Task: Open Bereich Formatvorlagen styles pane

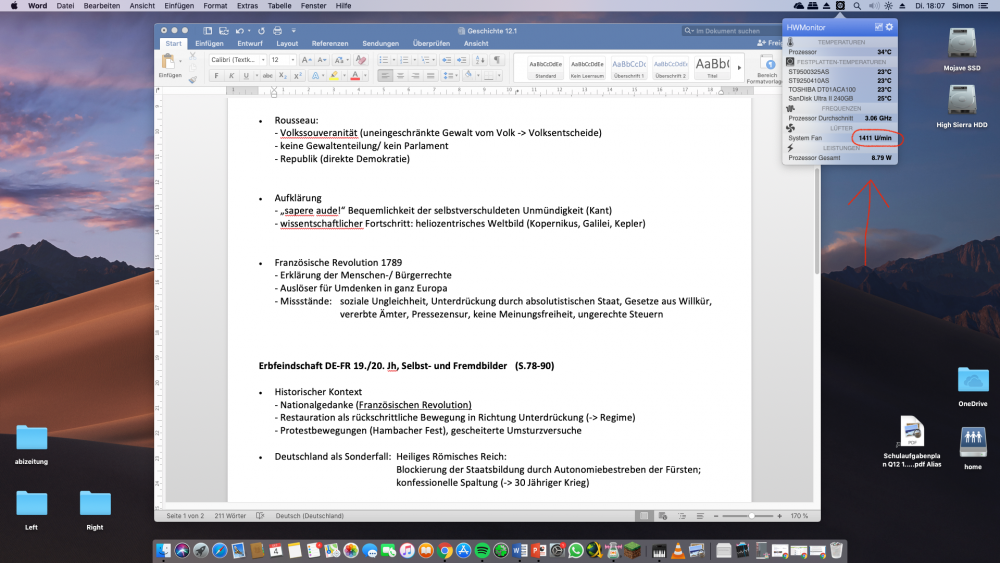Action: 766,69
